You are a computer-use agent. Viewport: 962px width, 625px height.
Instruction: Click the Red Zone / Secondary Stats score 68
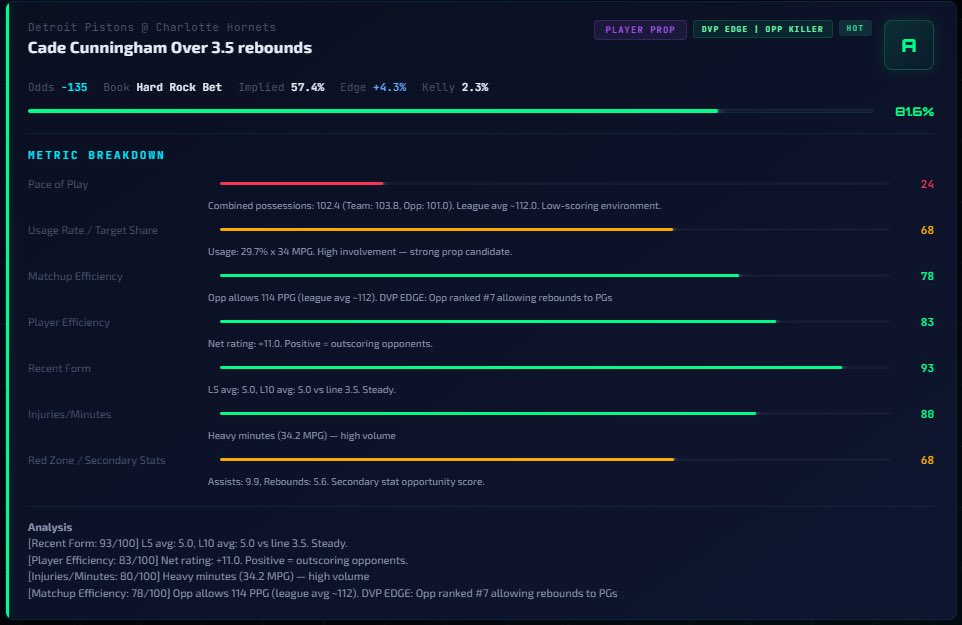(x=927, y=460)
